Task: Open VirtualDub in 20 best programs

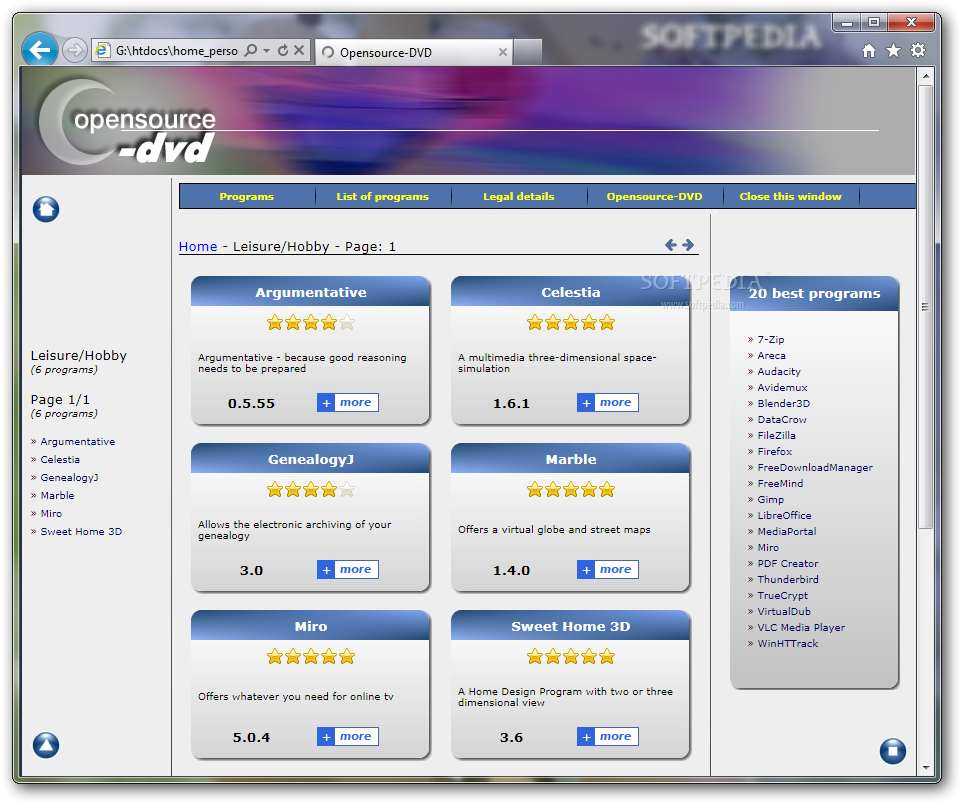Action: tap(784, 611)
